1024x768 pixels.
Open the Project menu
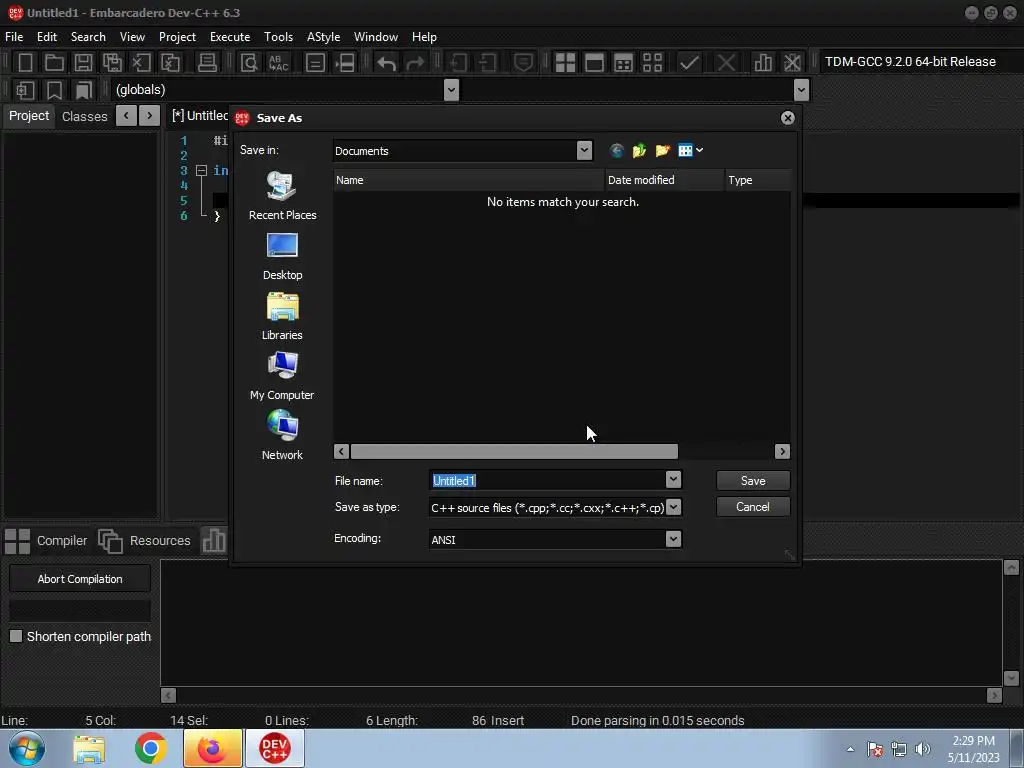tap(177, 37)
